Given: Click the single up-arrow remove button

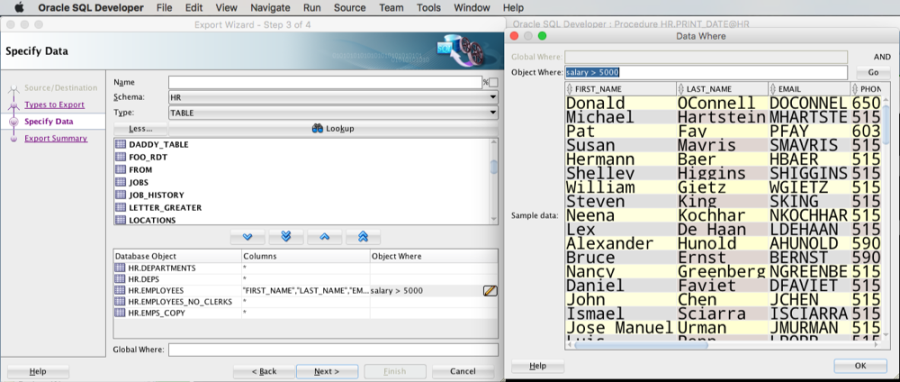Looking at the screenshot, I should pyautogui.click(x=324, y=237).
